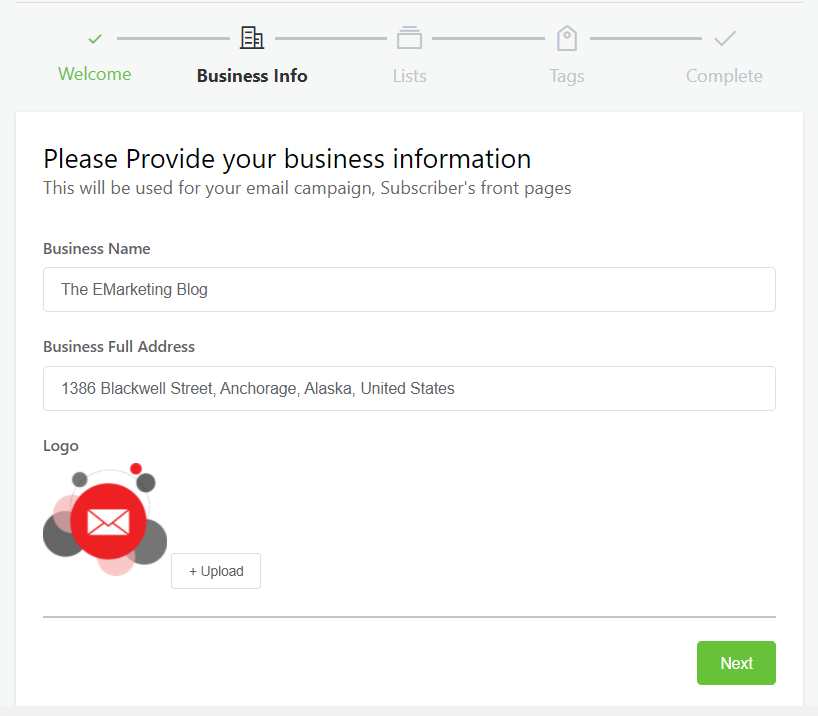The image size is (818, 716).
Task: Open the Tags step label
Action: (x=567, y=76)
